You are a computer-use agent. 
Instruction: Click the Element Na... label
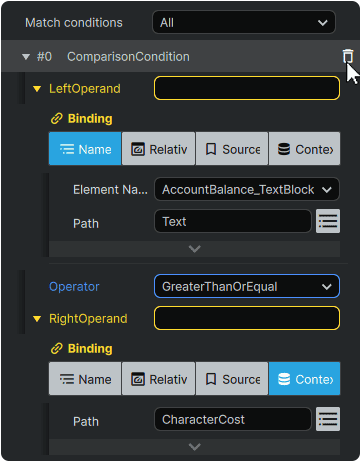[110, 190]
